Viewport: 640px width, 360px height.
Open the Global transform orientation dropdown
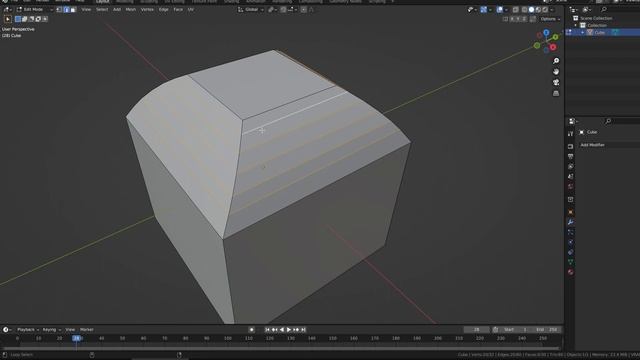[251, 9]
